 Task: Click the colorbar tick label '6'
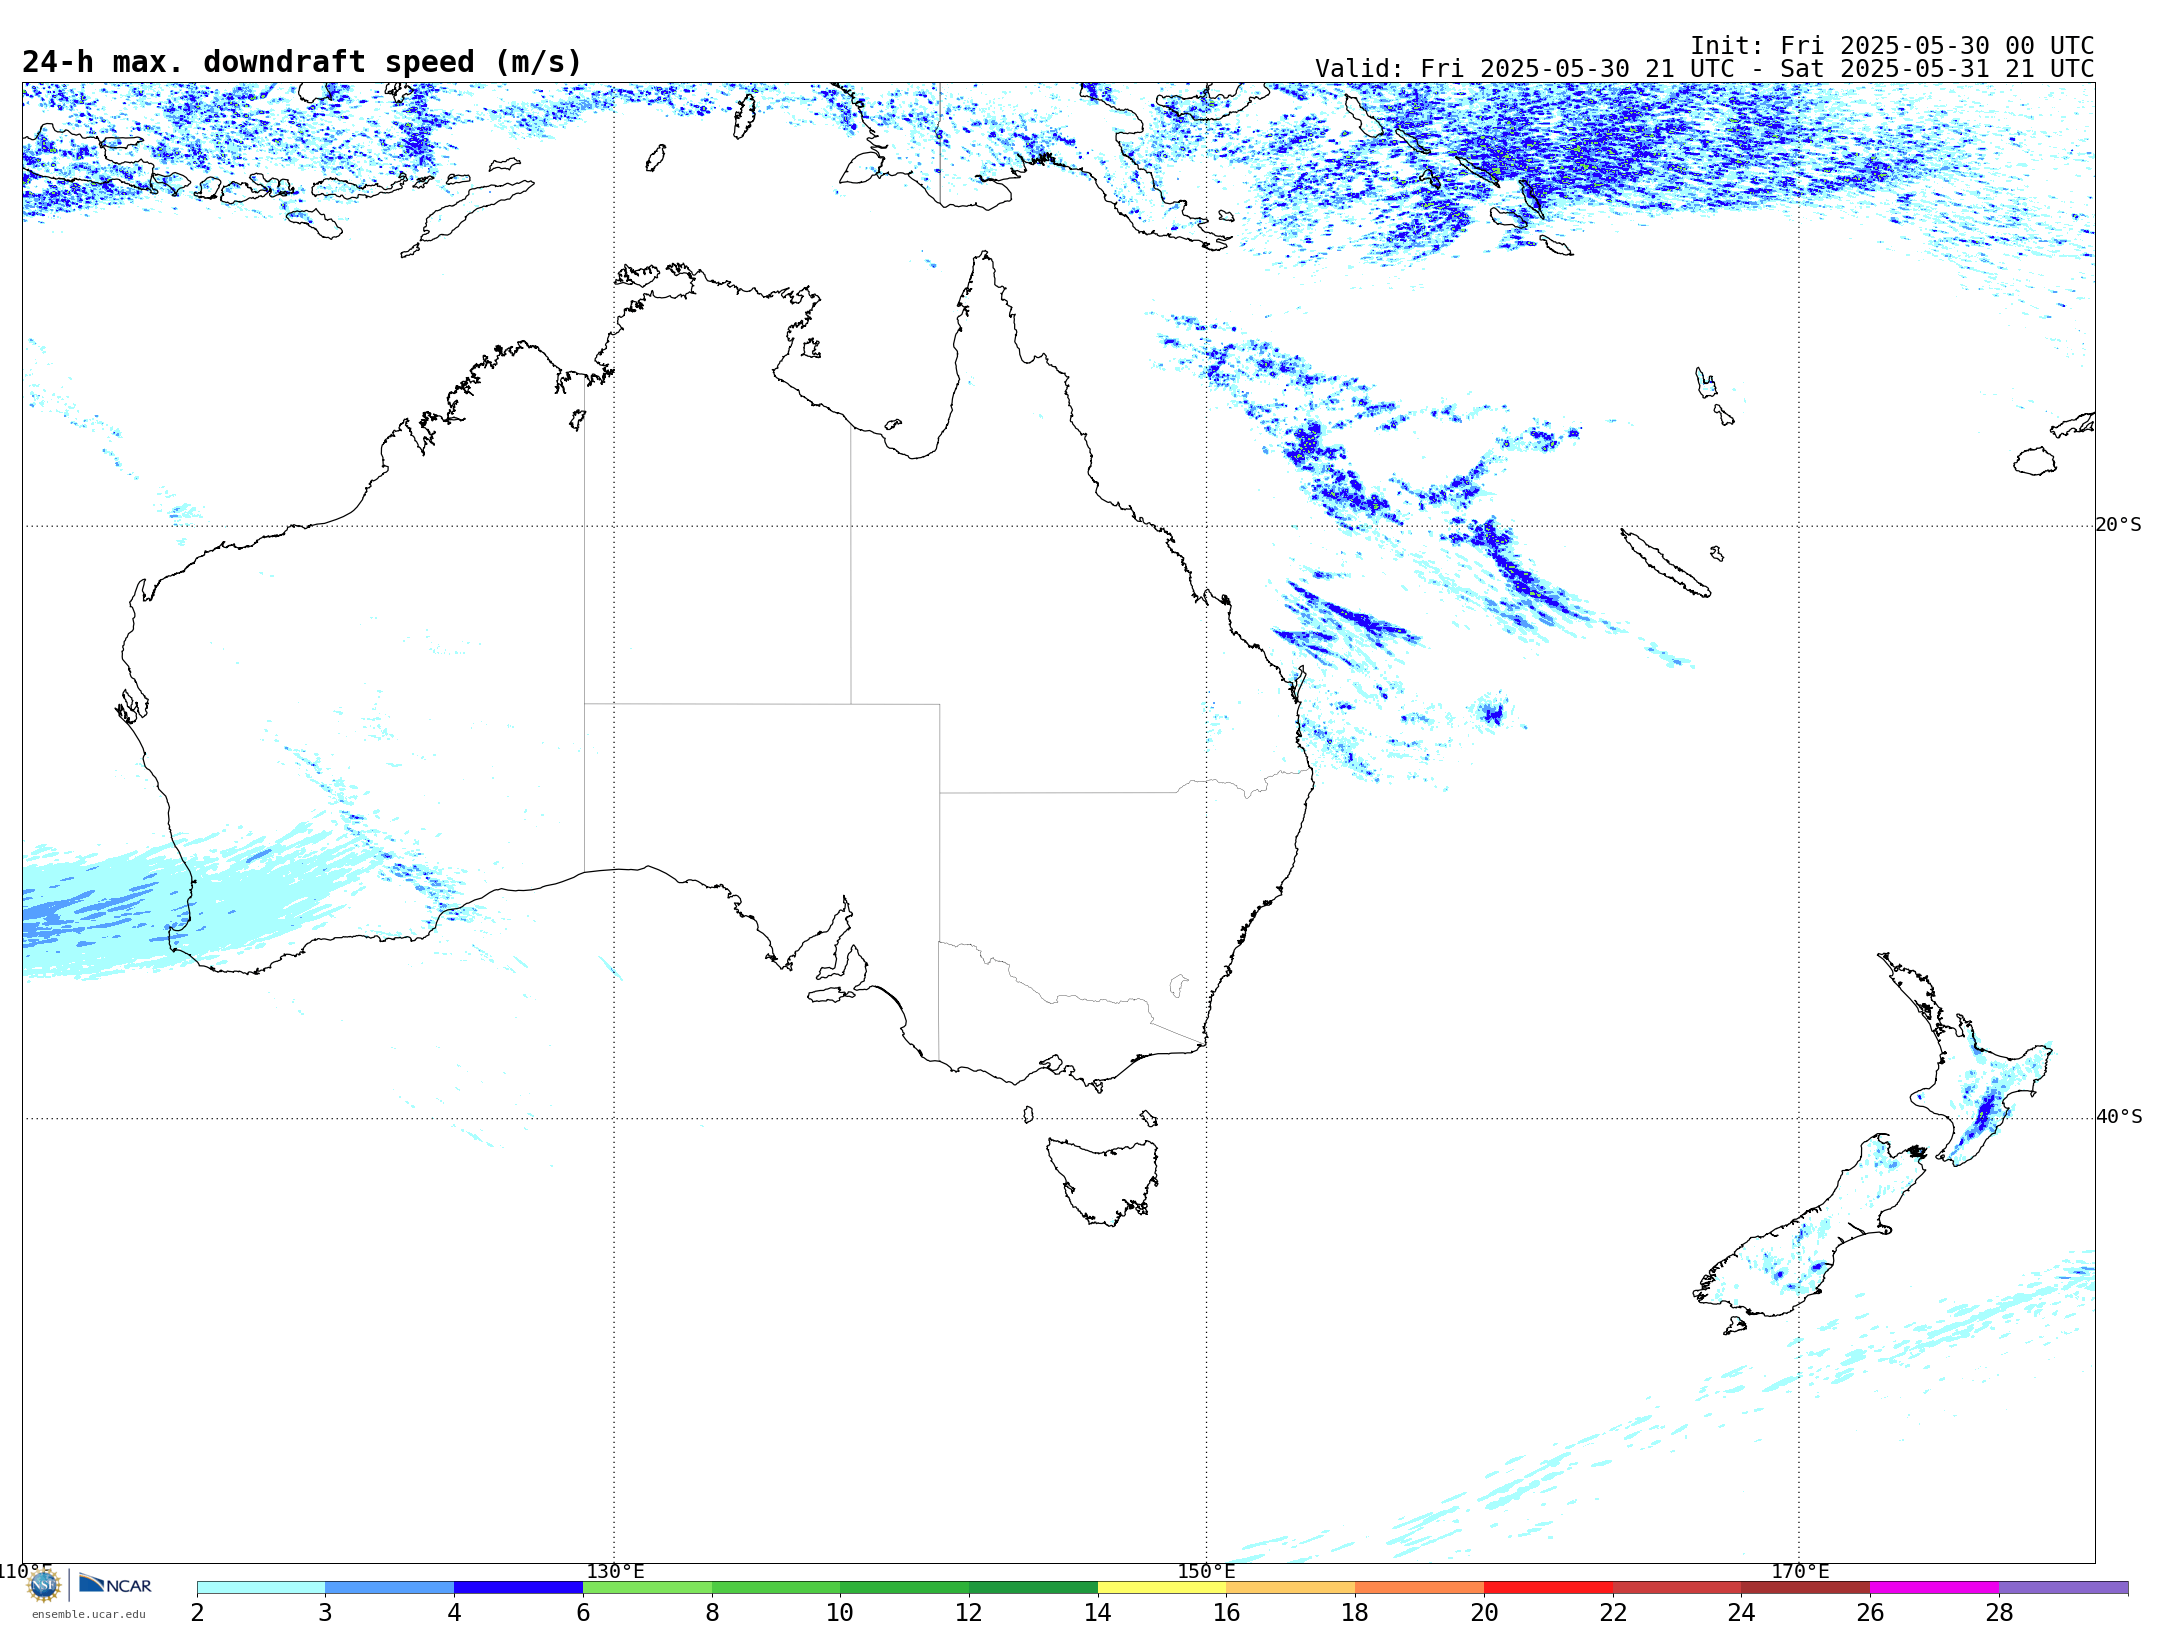583,1613
